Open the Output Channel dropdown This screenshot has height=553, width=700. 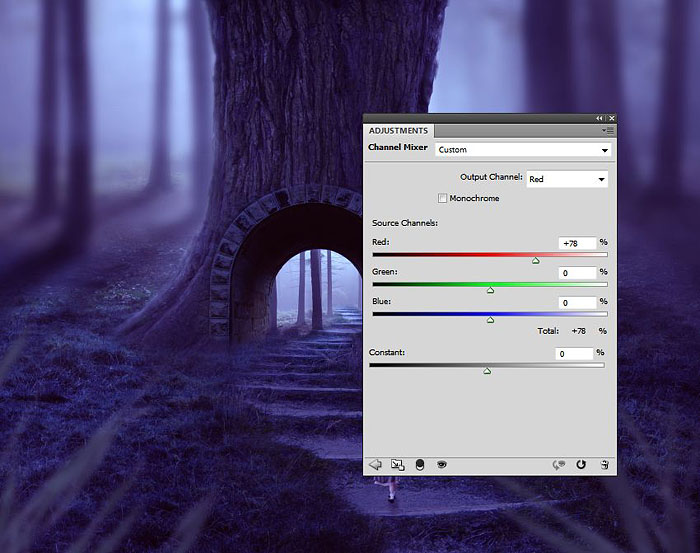point(567,179)
